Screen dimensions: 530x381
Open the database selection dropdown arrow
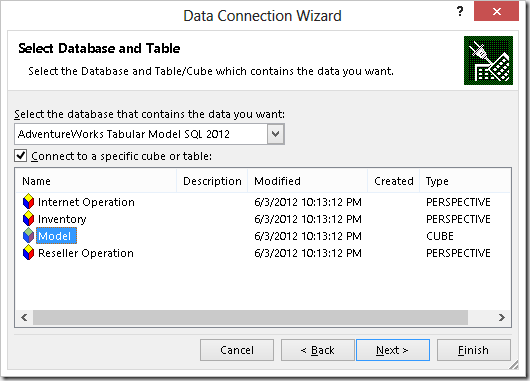click(275, 134)
